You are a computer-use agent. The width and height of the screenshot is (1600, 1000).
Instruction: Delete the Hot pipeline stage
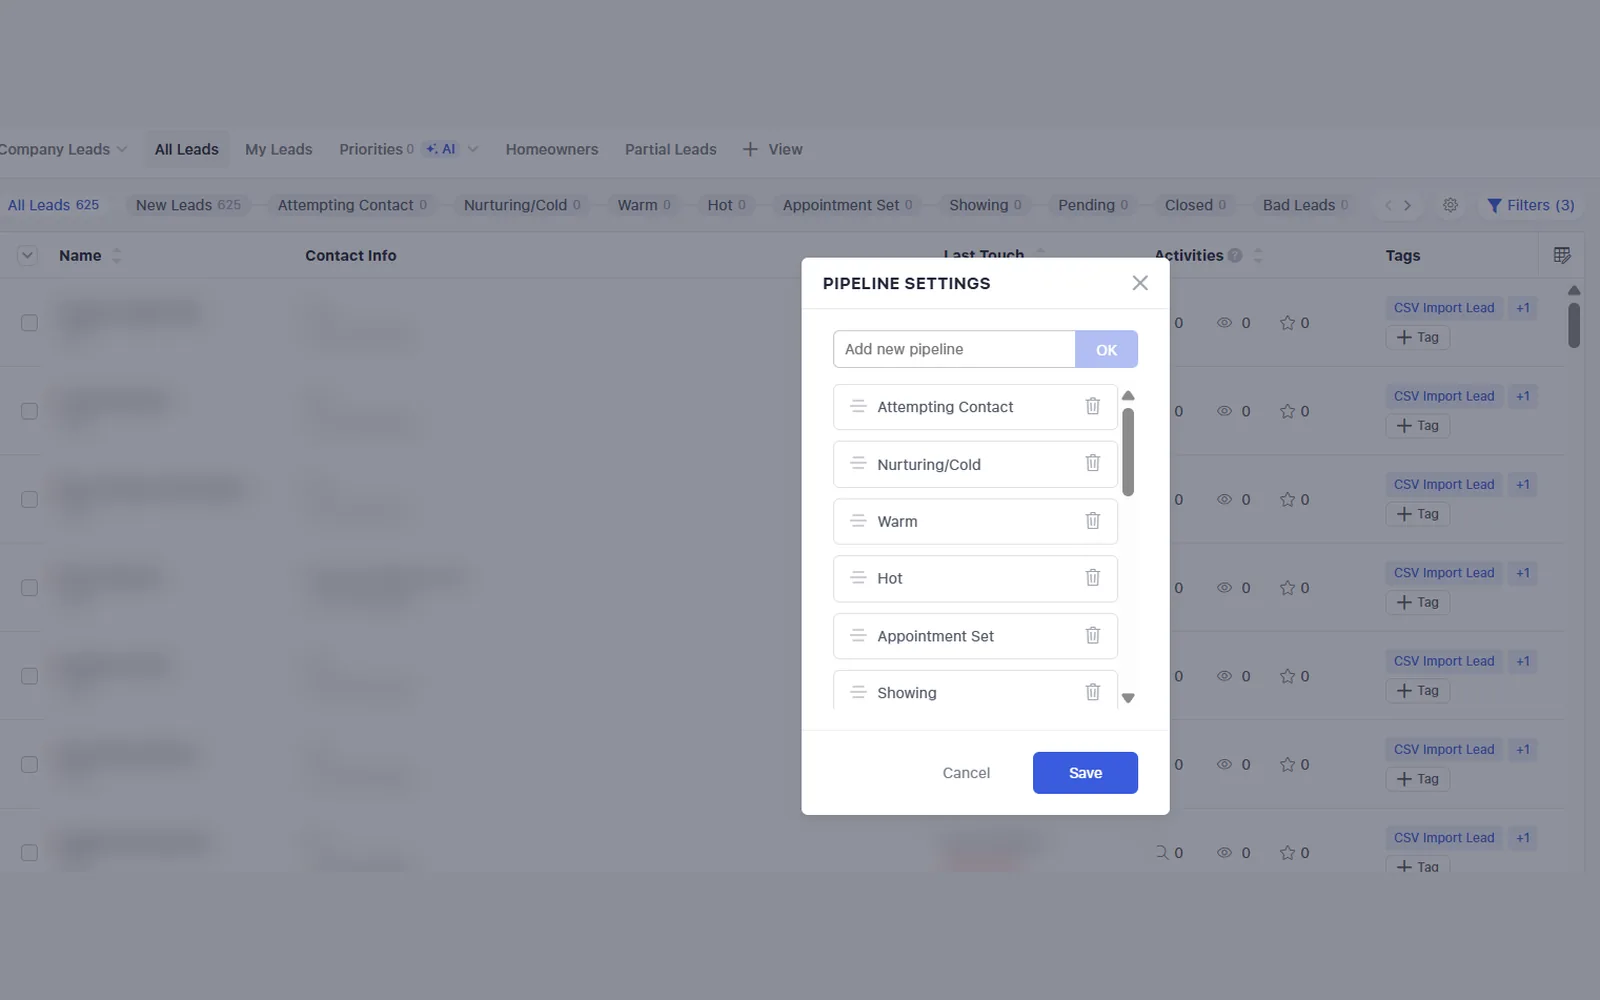tap(1092, 578)
